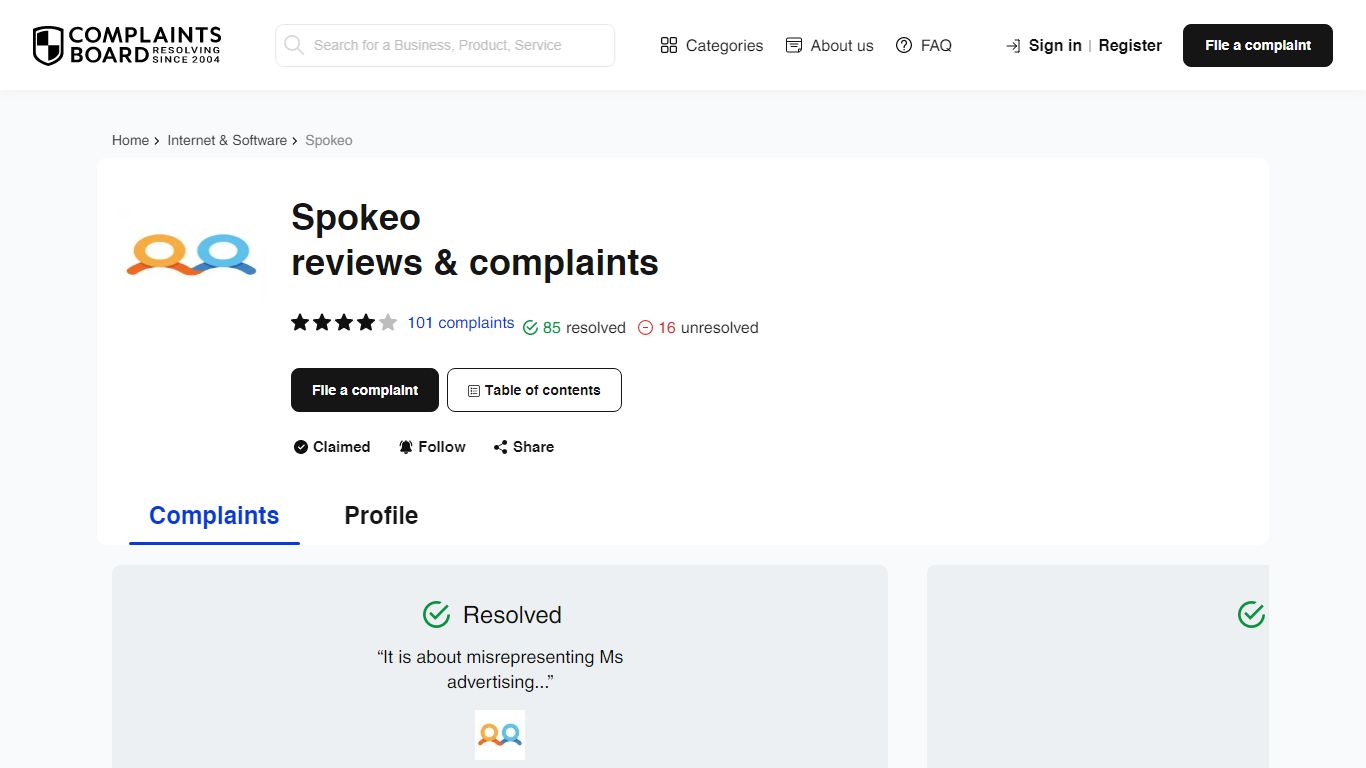Click the Categories grid icon
Viewport: 1366px width, 768px height.
(669, 45)
